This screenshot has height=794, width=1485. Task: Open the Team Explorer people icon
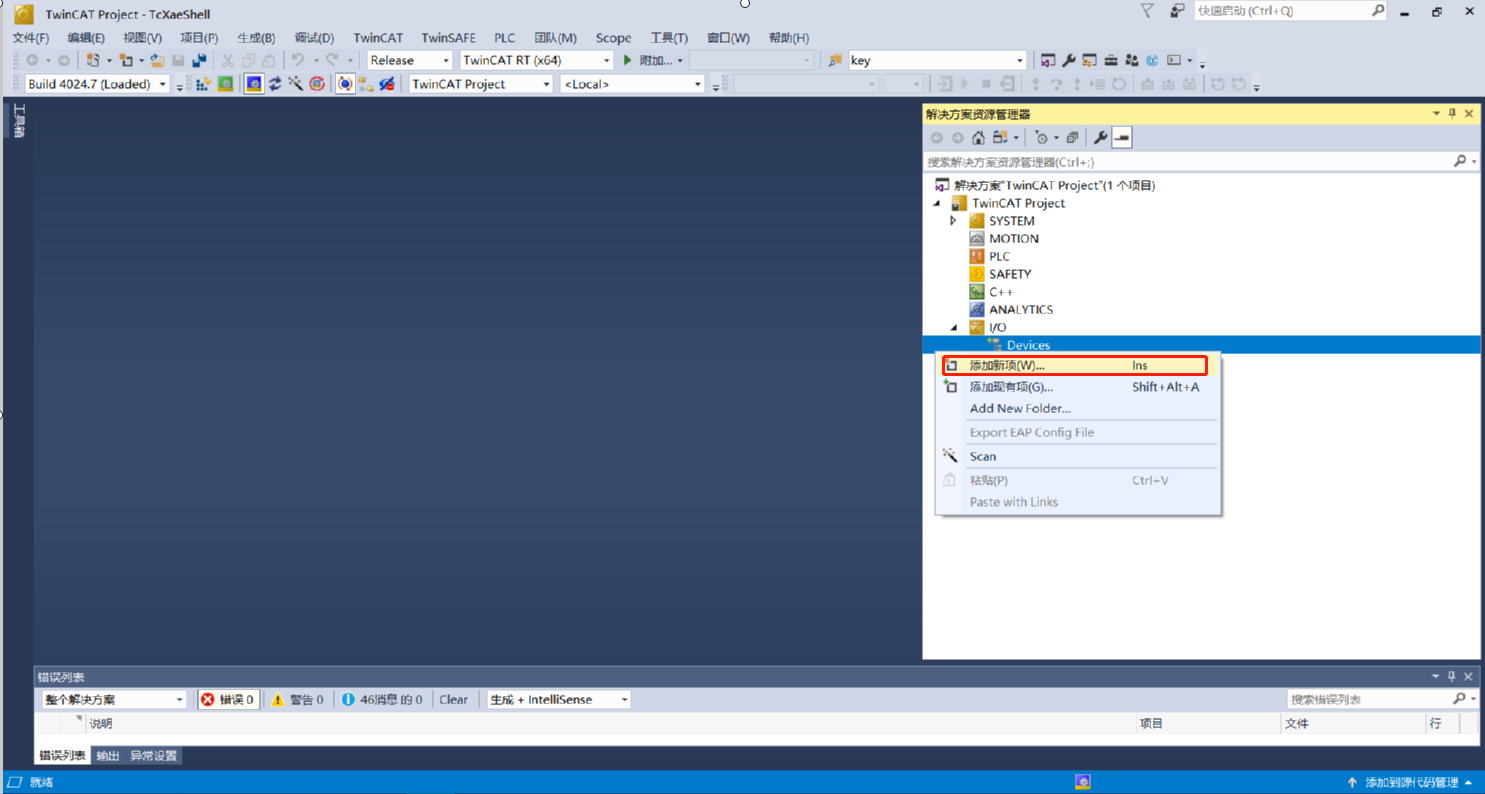1131,60
